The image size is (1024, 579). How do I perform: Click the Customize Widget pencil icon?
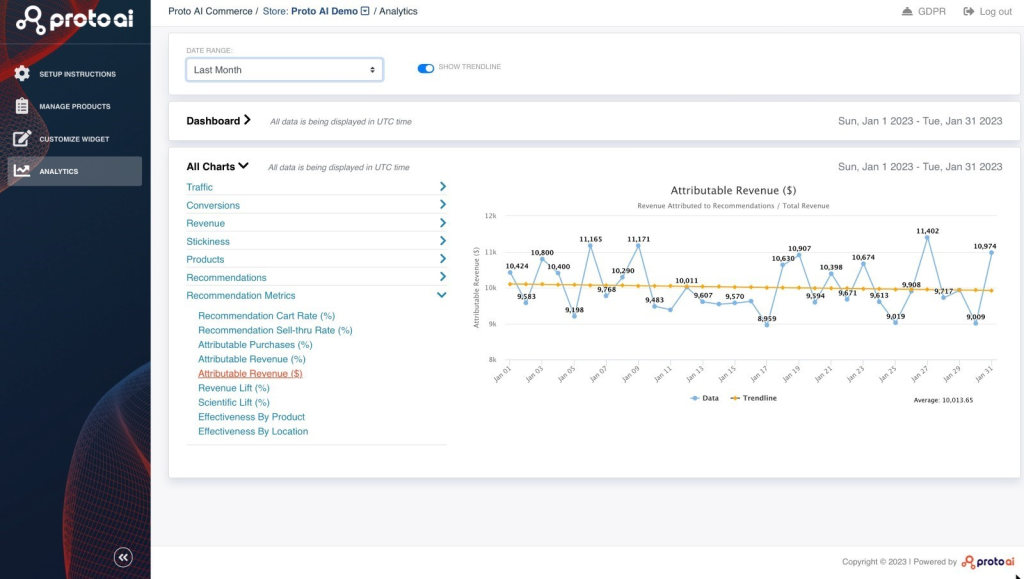(22, 138)
